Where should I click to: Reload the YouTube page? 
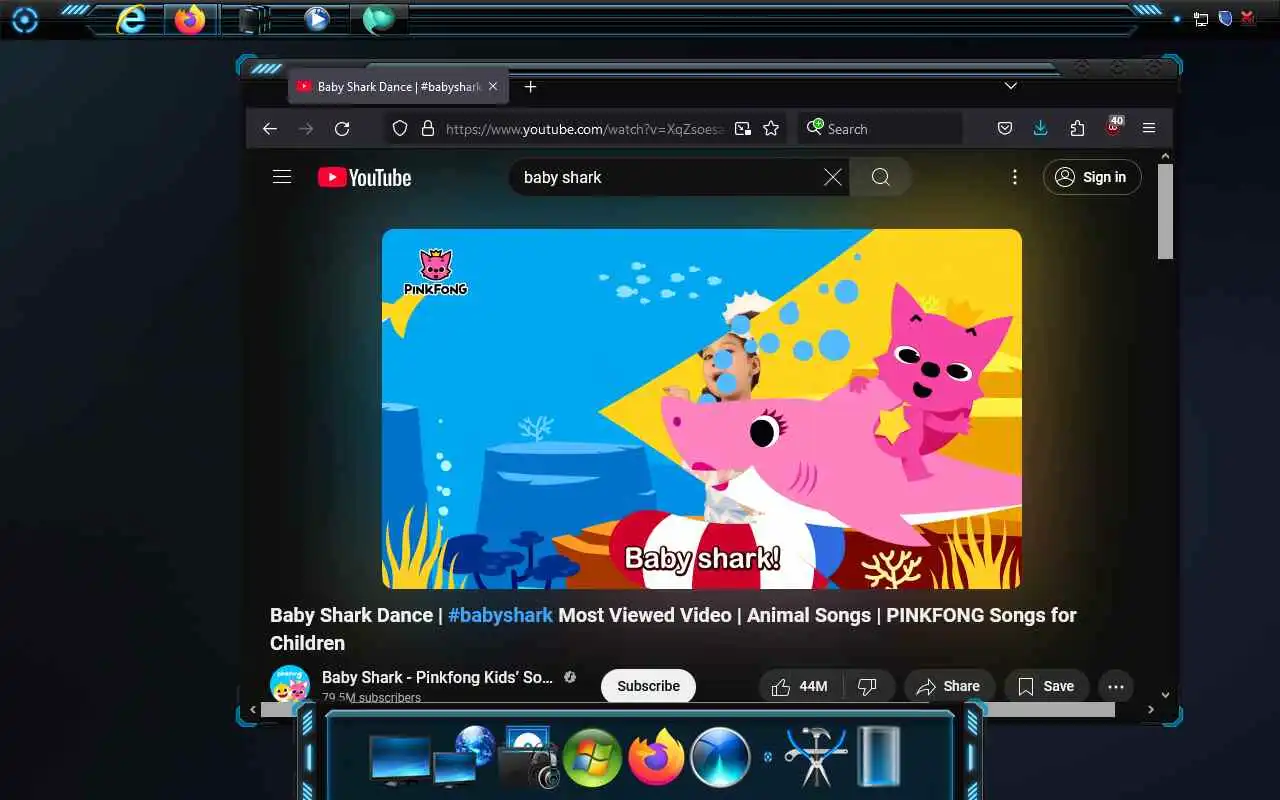(x=342, y=129)
